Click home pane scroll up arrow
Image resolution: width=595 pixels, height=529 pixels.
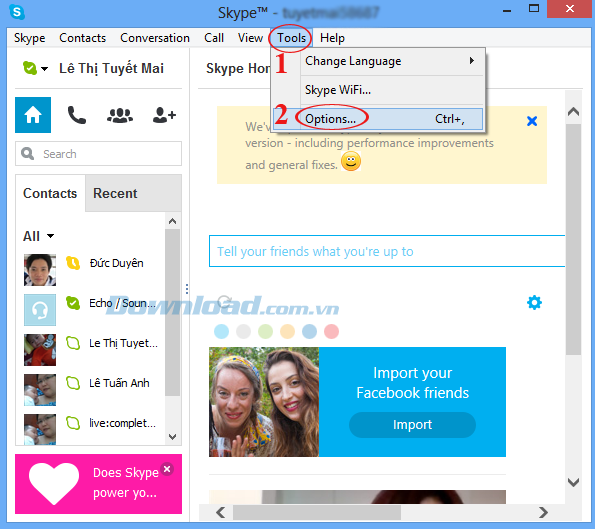point(573,112)
